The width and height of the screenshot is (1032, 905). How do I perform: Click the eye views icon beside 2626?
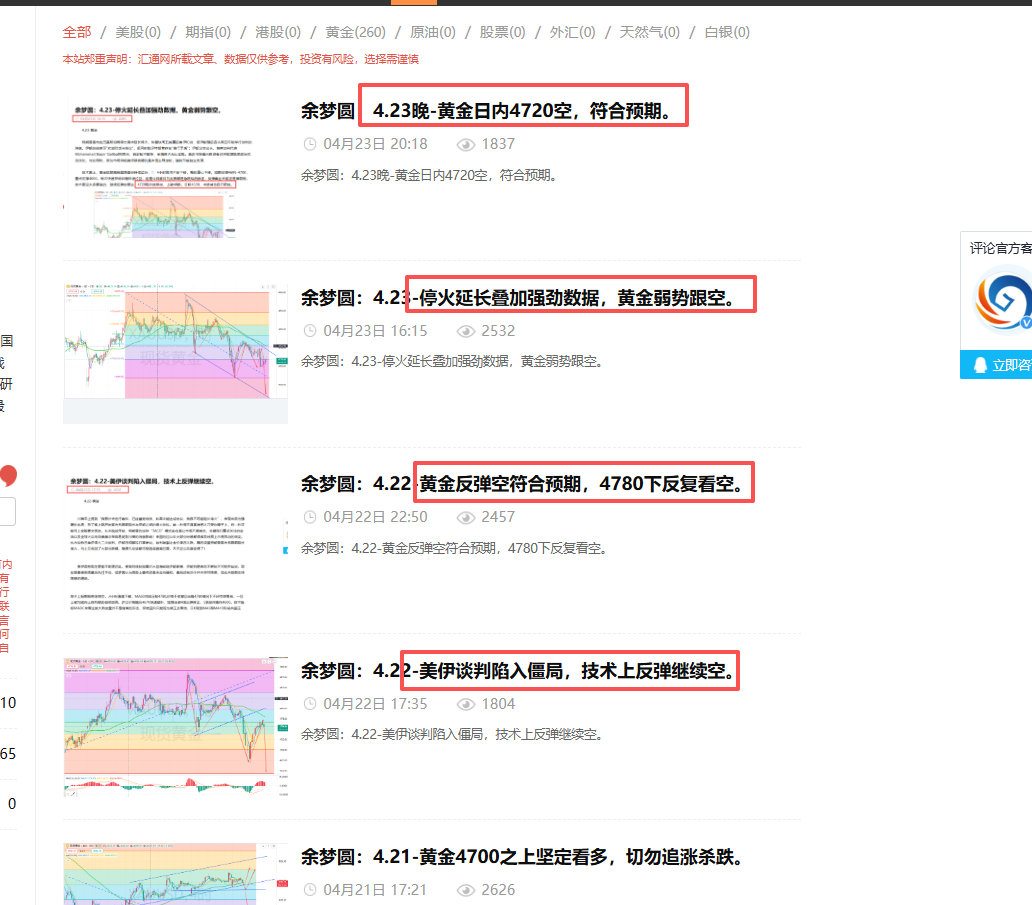click(x=466, y=891)
